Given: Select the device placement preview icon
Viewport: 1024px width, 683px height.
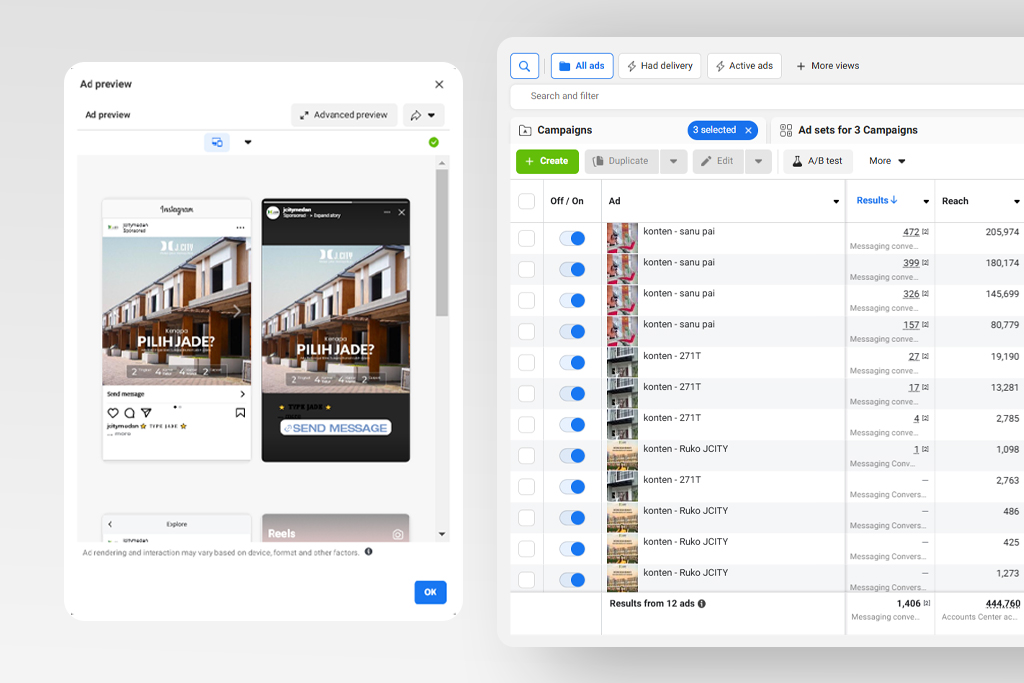Looking at the screenshot, I should click(216, 142).
